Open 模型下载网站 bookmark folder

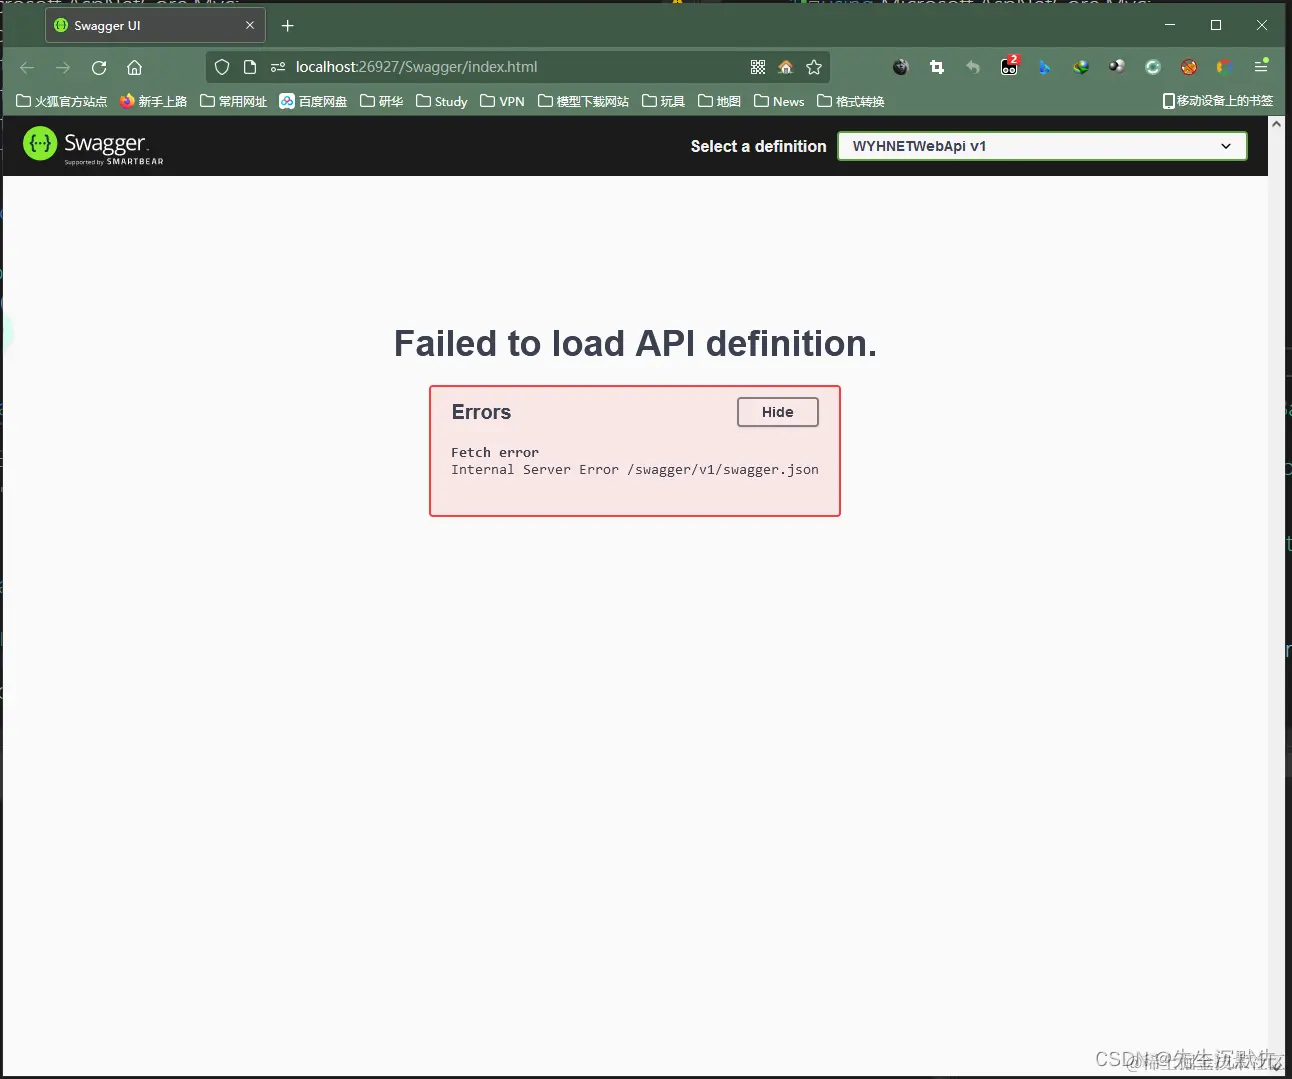584,101
